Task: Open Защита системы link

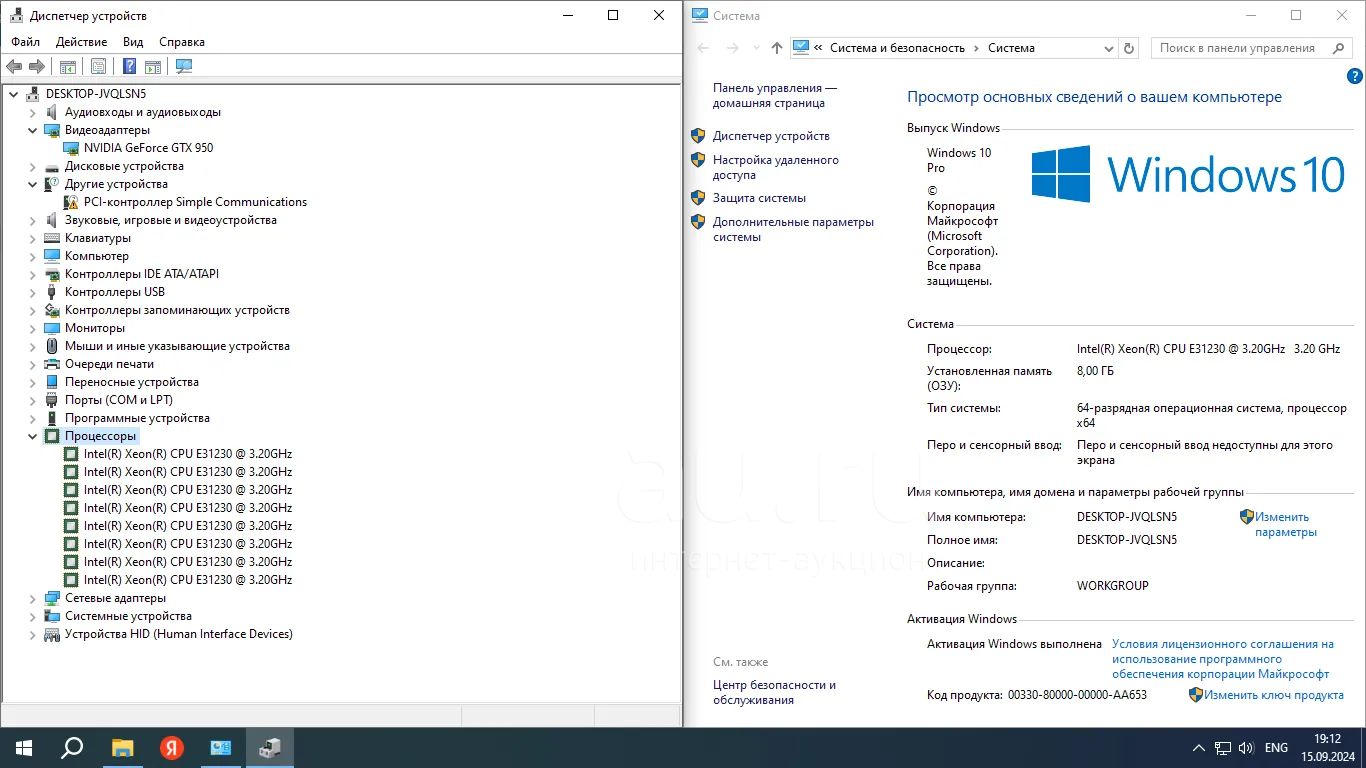Action: point(759,198)
